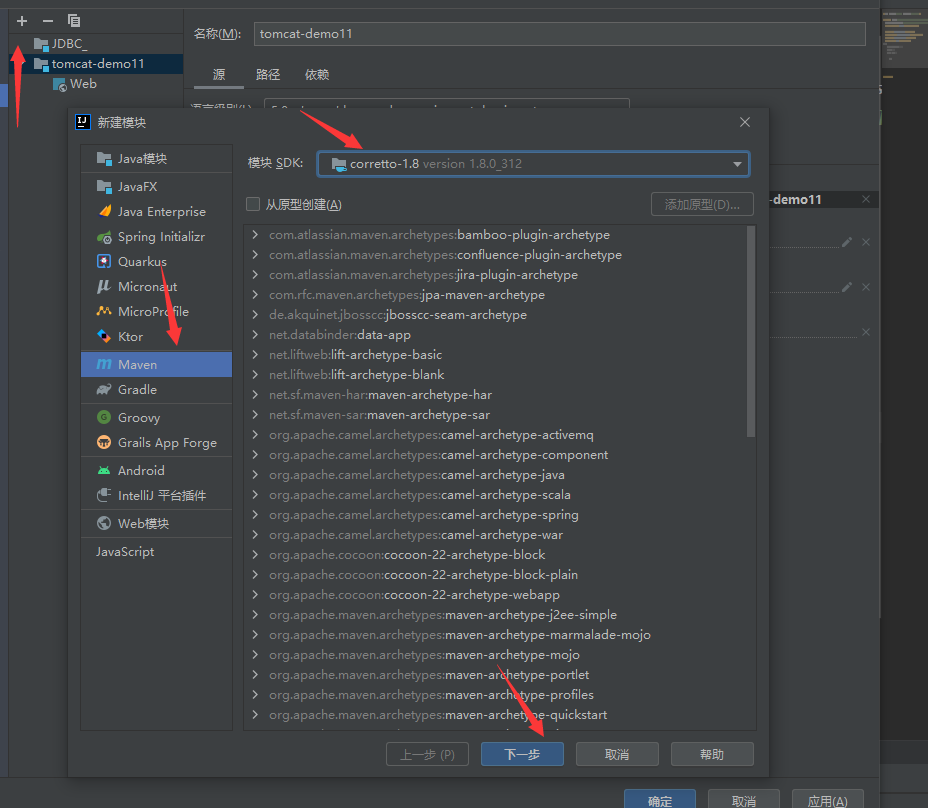Expand bamboo-plugin-archetype entry
This screenshot has height=808, width=928.
tap(255, 234)
